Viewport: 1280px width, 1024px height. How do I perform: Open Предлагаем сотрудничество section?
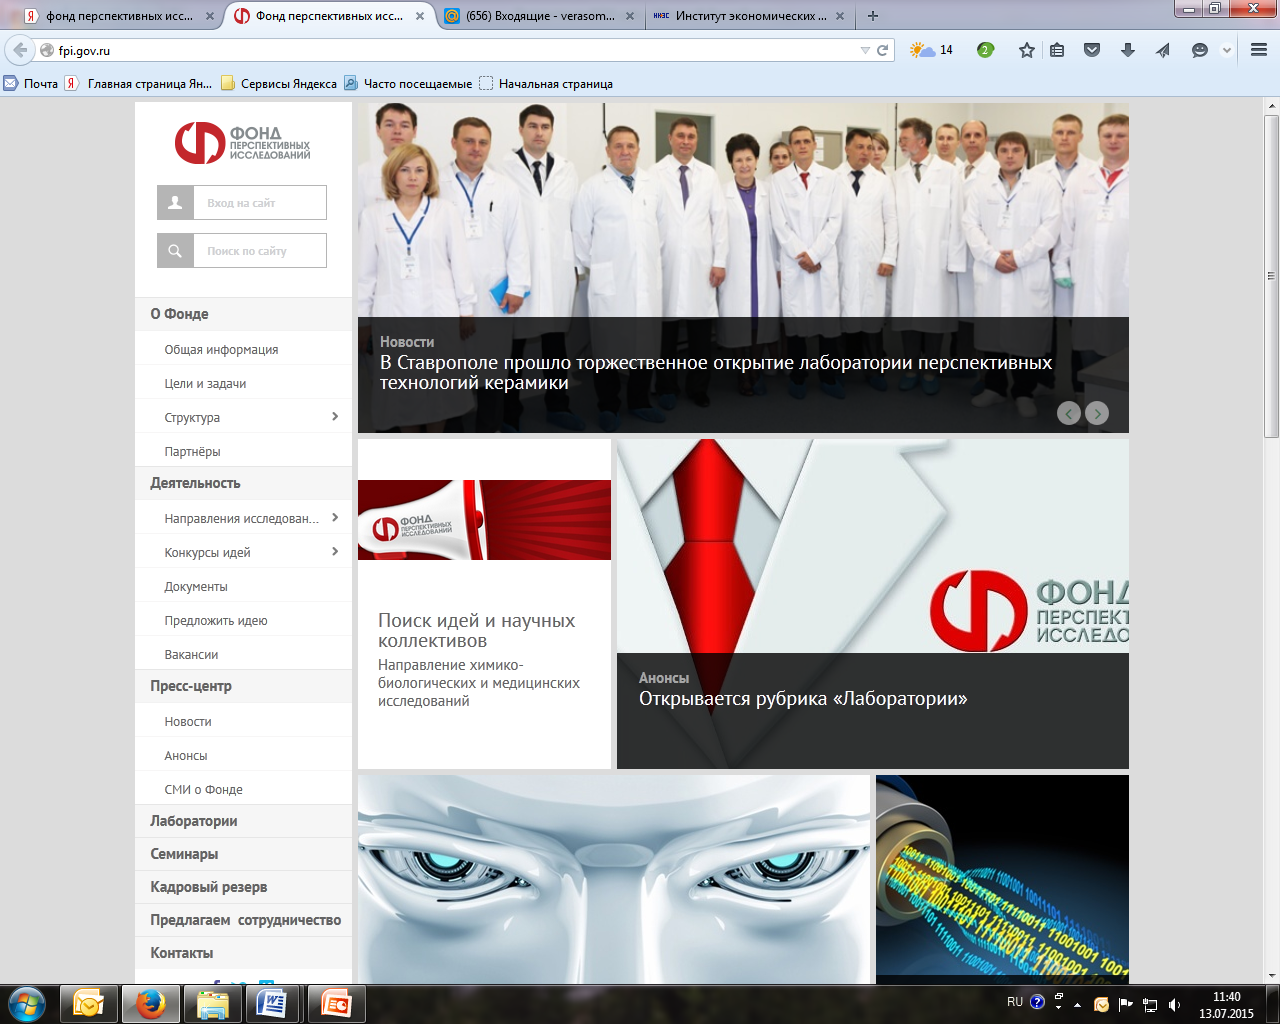[x=244, y=920]
